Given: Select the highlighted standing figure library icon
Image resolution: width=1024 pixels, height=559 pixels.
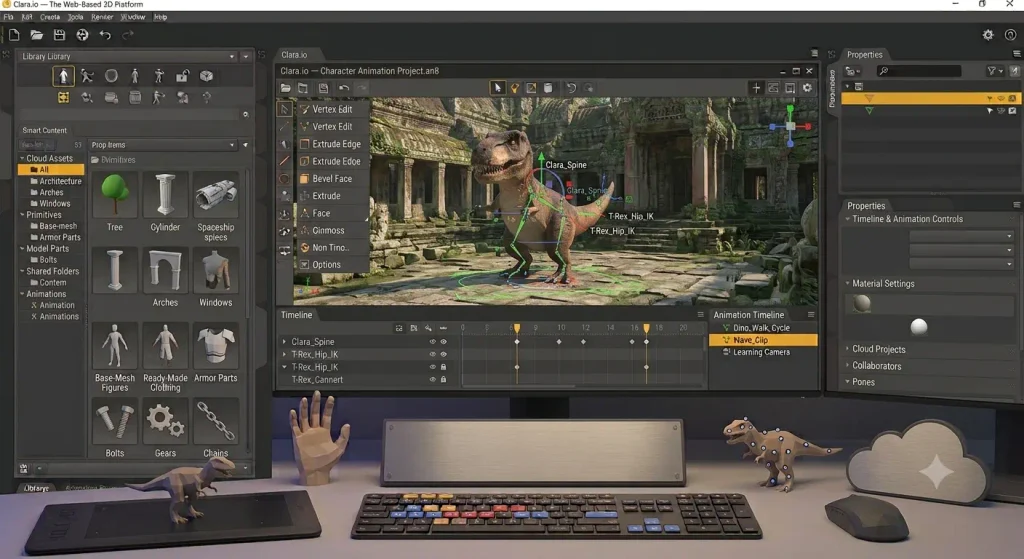Looking at the screenshot, I should point(63,76).
